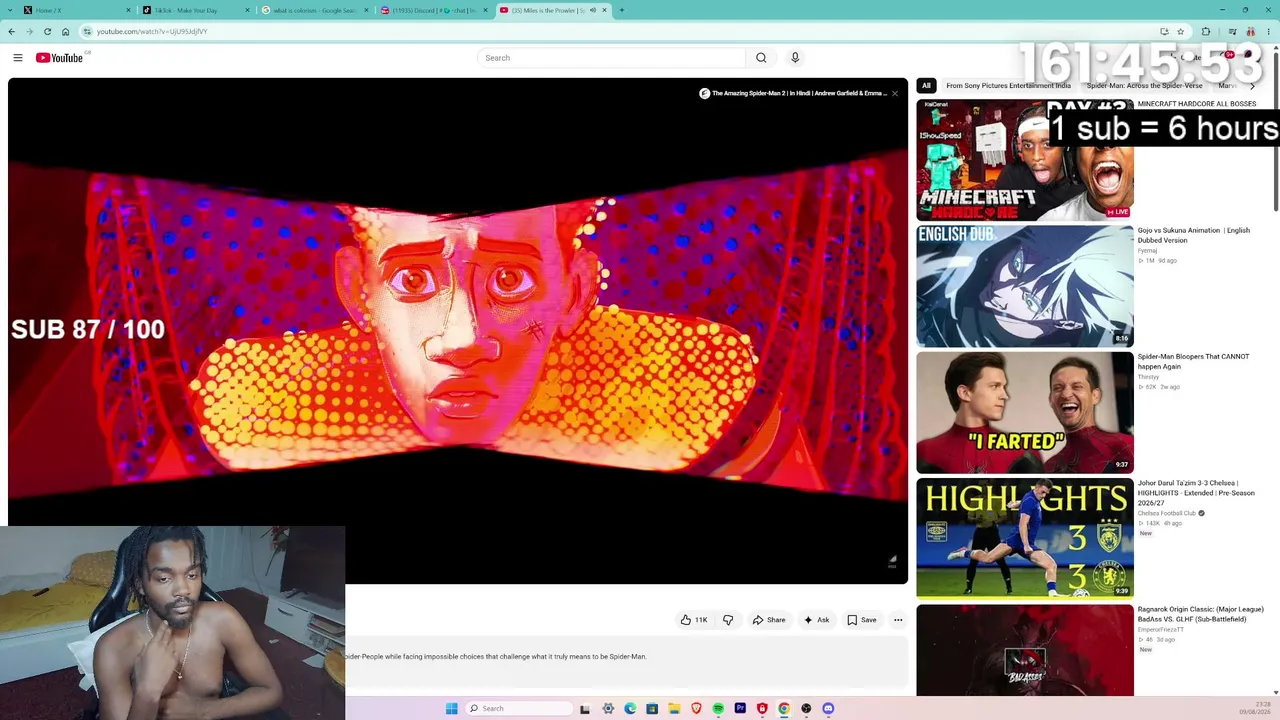Visit the Chelsea Football Club channel
This screenshot has width=1280, height=720.
[1166, 514]
